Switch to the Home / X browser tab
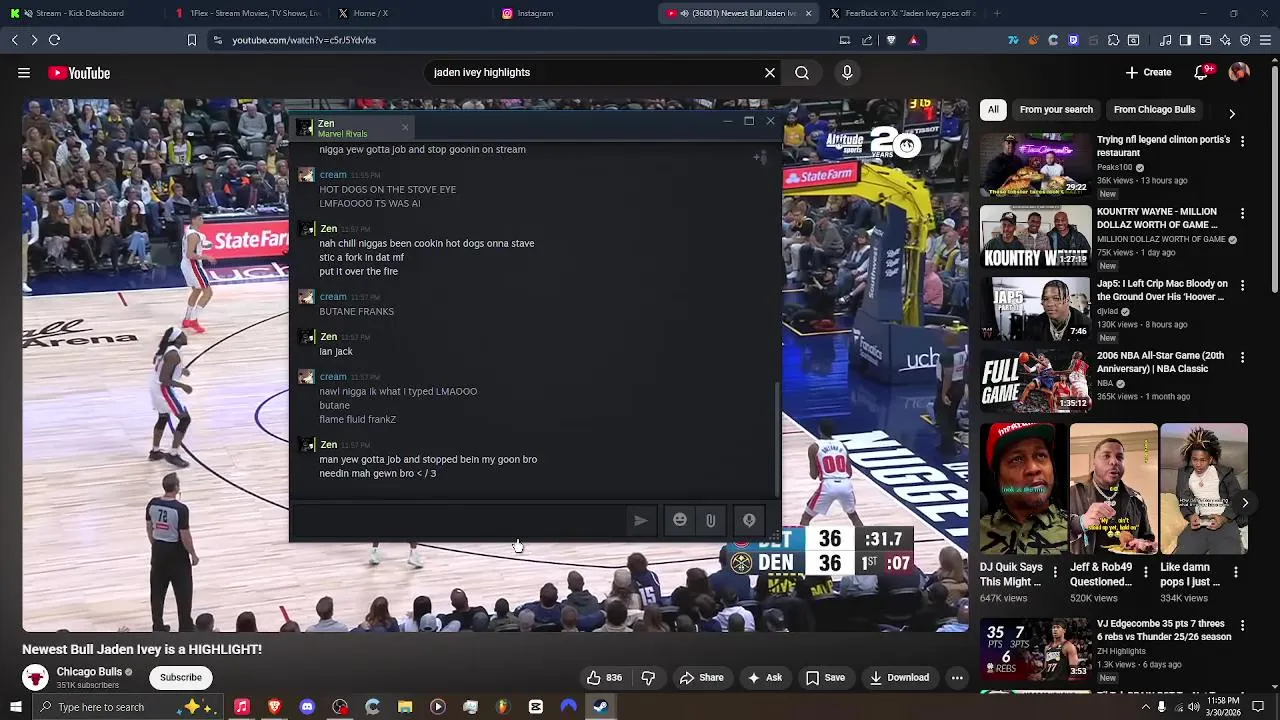Image resolution: width=1280 pixels, height=720 pixels. pos(409,13)
